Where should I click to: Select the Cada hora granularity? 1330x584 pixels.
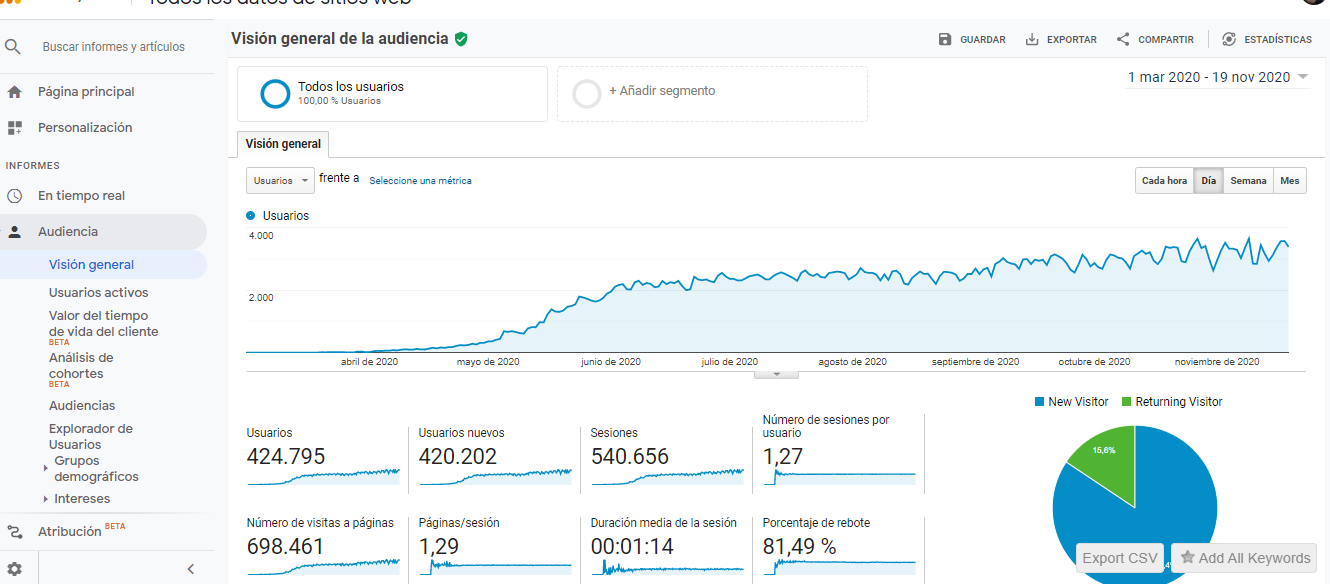[x=1164, y=181]
